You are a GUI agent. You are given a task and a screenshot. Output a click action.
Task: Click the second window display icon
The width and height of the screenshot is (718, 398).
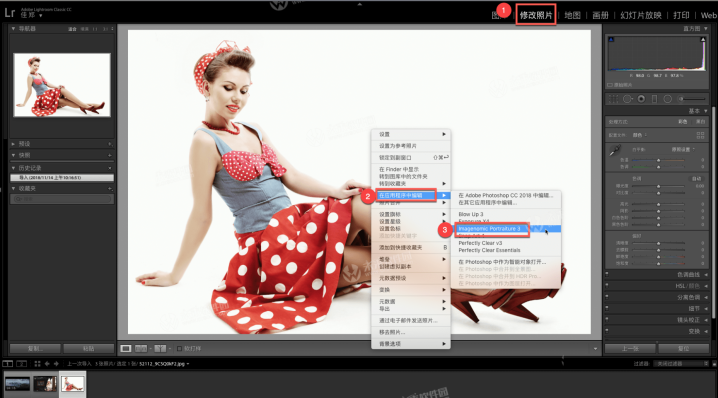22,364
